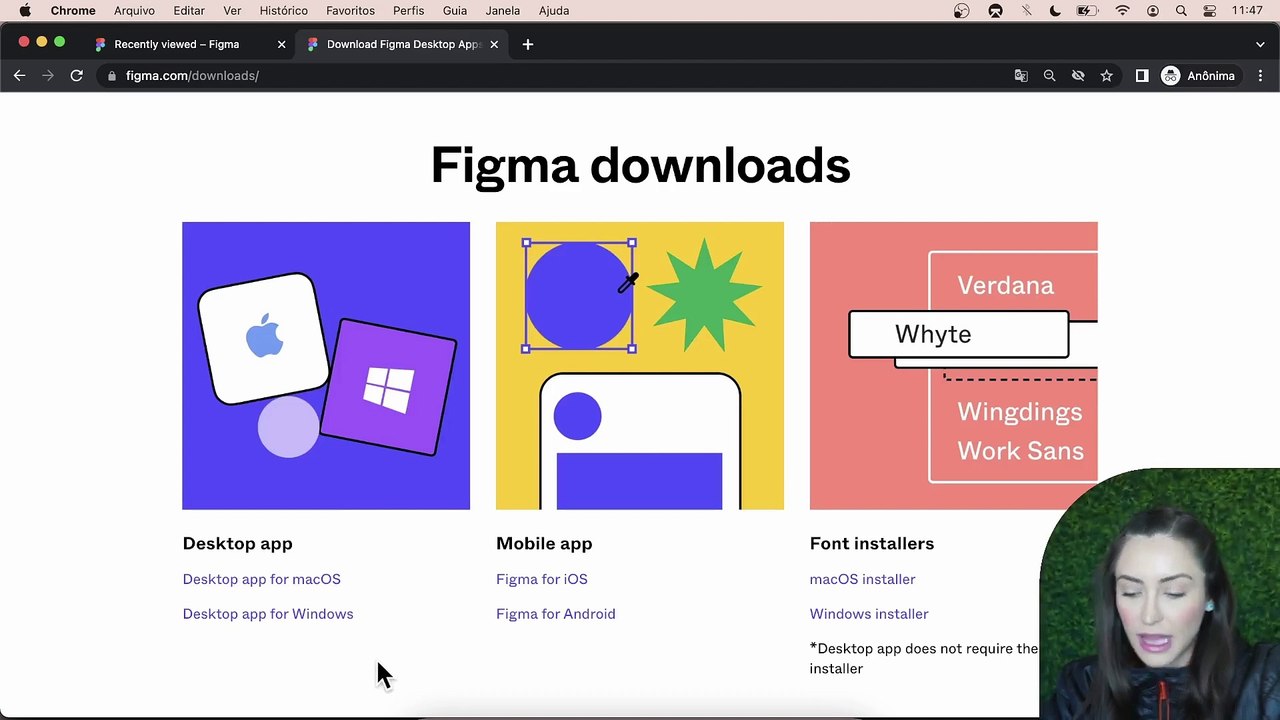The height and width of the screenshot is (720, 1280).
Task: Close the Download Figma Desktop App tab
Action: click(494, 44)
